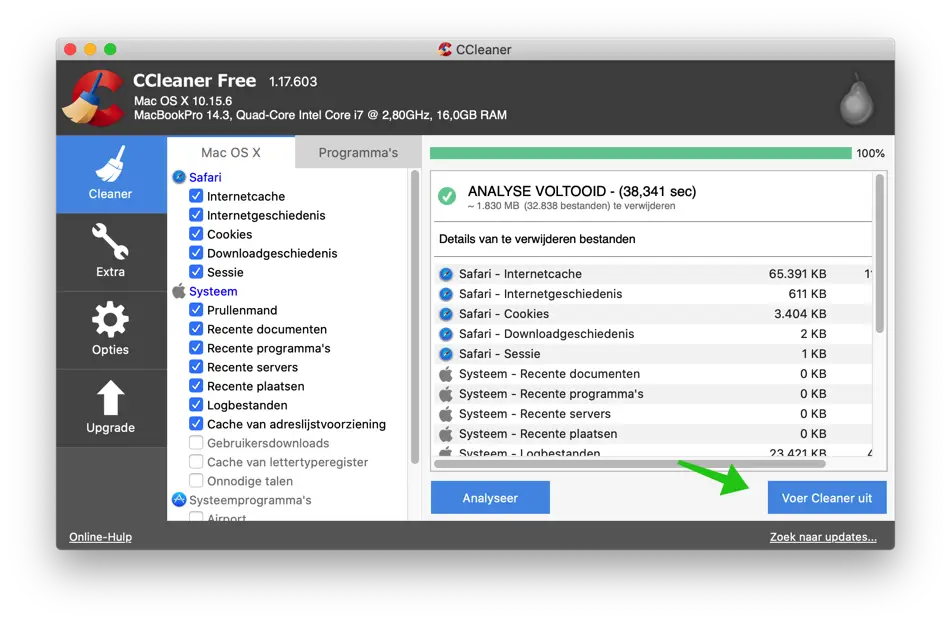
Task: Click Apple icon in Recente documenten result row
Action: pos(446,374)
